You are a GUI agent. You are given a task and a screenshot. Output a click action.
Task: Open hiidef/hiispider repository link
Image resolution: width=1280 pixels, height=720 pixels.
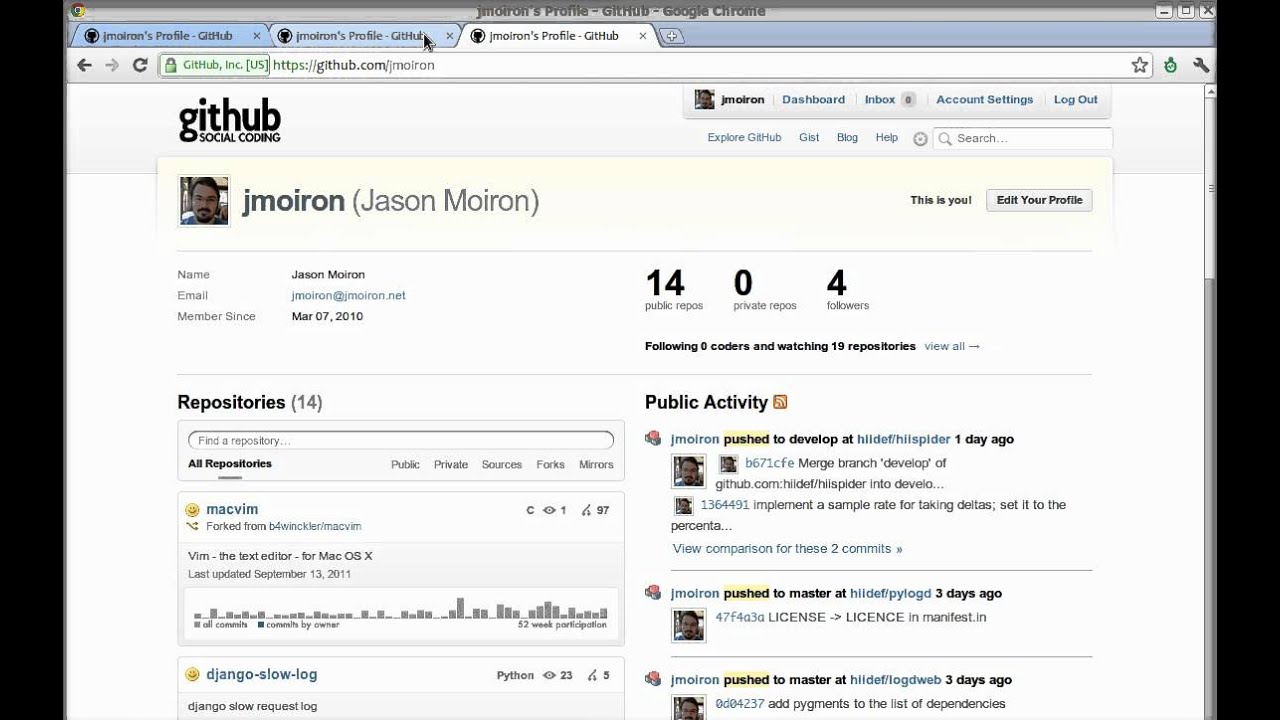pos(904,439)
